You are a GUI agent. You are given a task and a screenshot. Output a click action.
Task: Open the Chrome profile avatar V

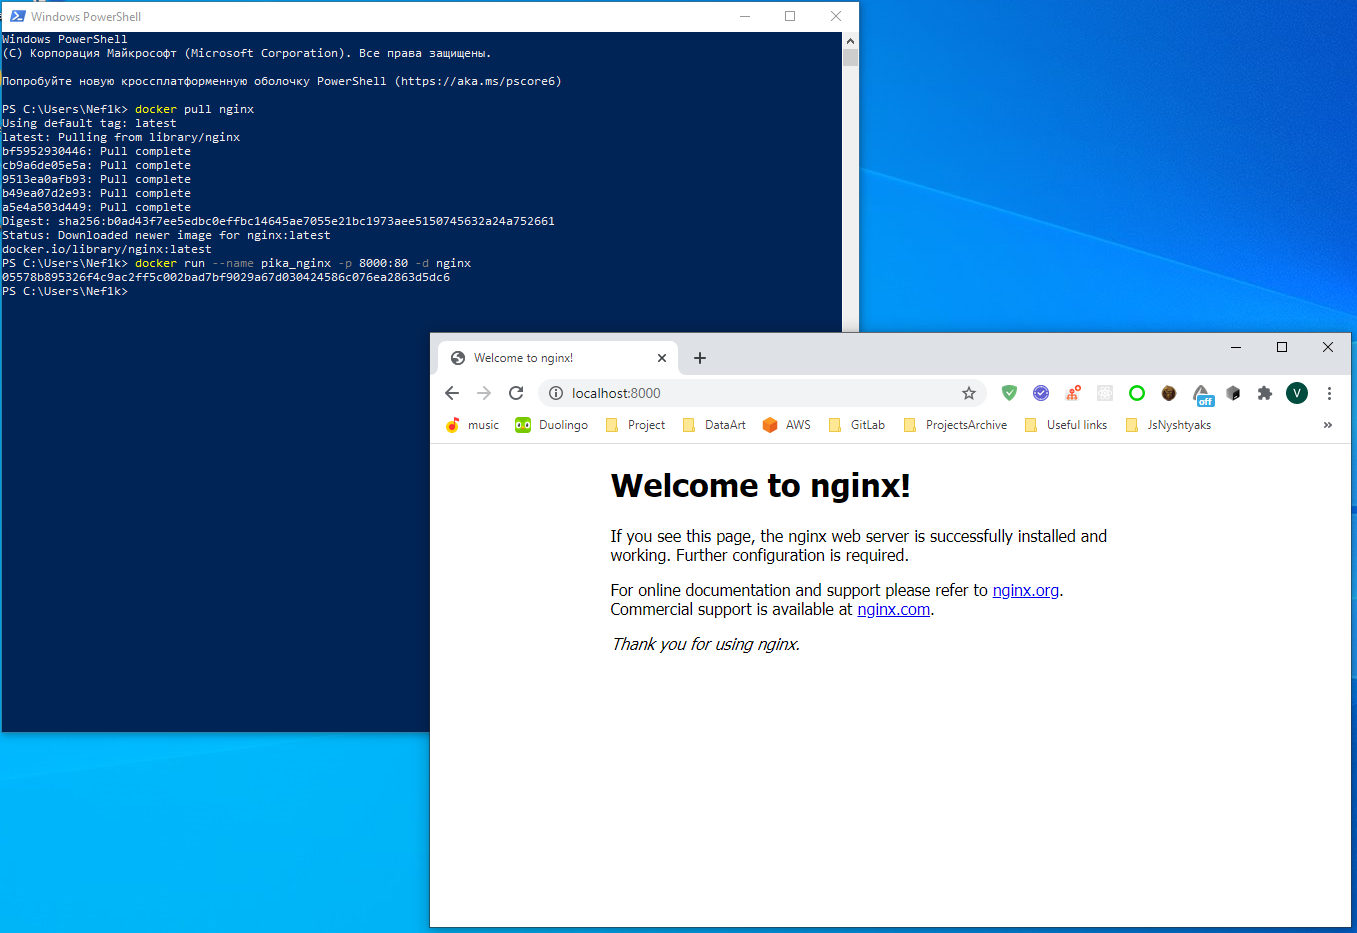tap(1297, 393)
